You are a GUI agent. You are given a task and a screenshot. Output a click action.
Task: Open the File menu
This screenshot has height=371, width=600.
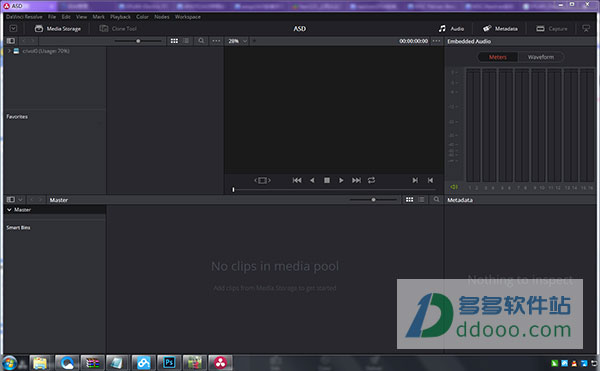click(52, 17)
